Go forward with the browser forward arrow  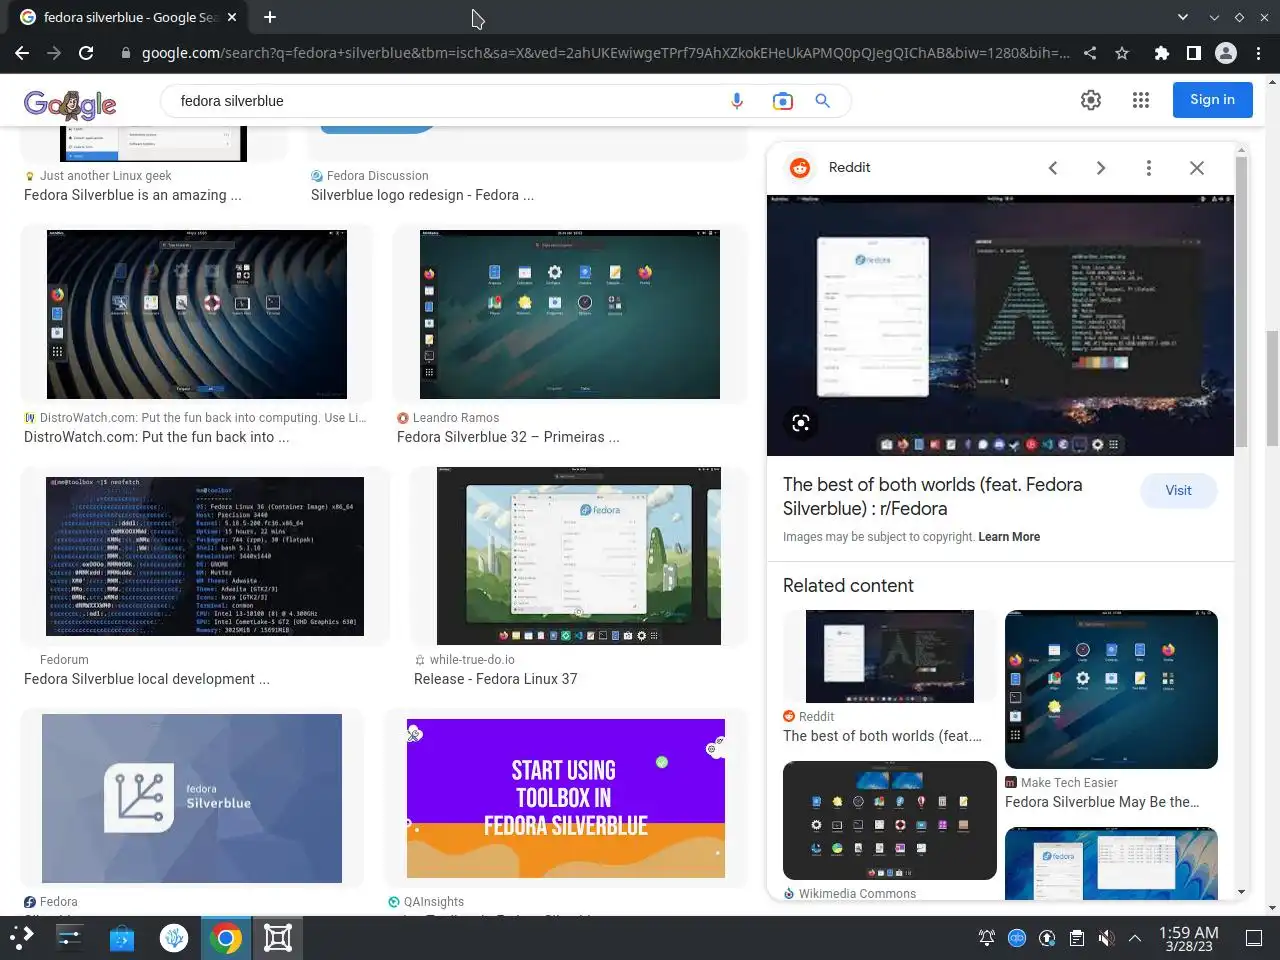(54, 53)
